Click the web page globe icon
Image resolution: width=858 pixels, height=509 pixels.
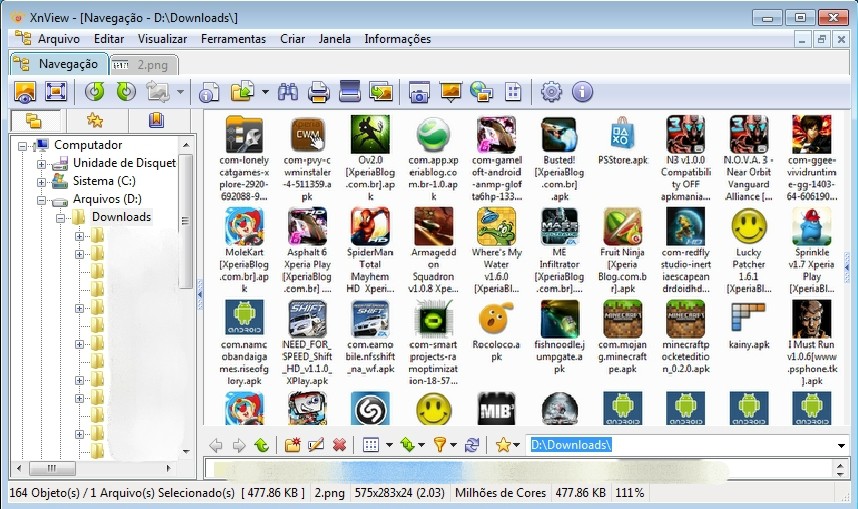click(x=482, y=92)
